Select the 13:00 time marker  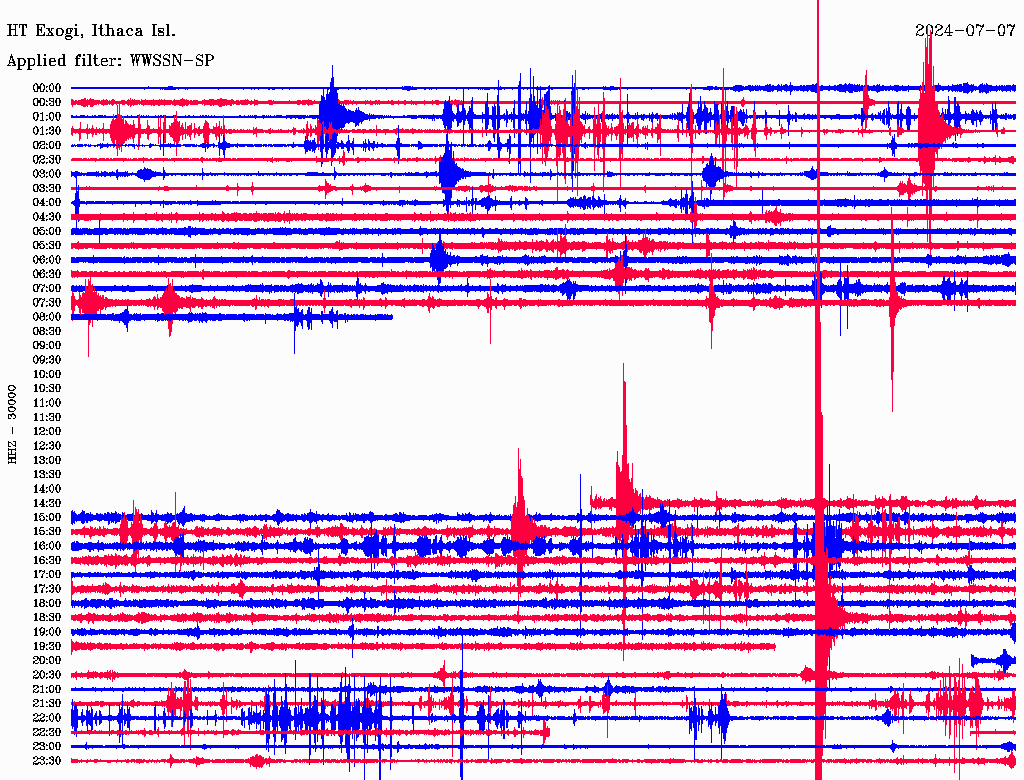47,460
